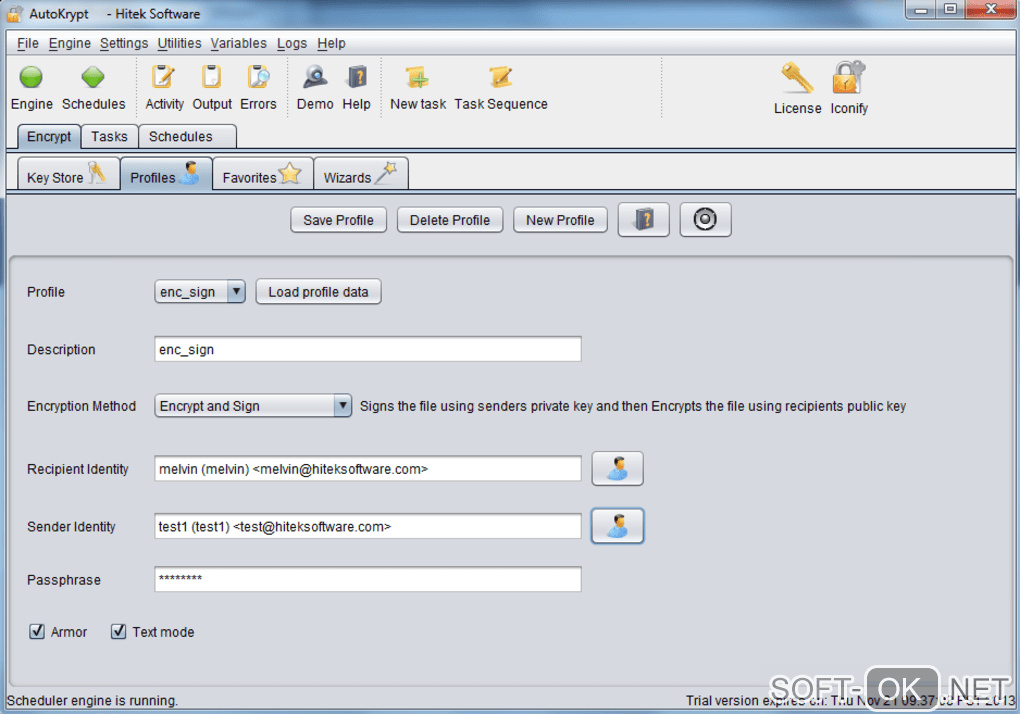Focus the Recipient Identity field
The image size is (1020, 714).
[x=368, y=469]
